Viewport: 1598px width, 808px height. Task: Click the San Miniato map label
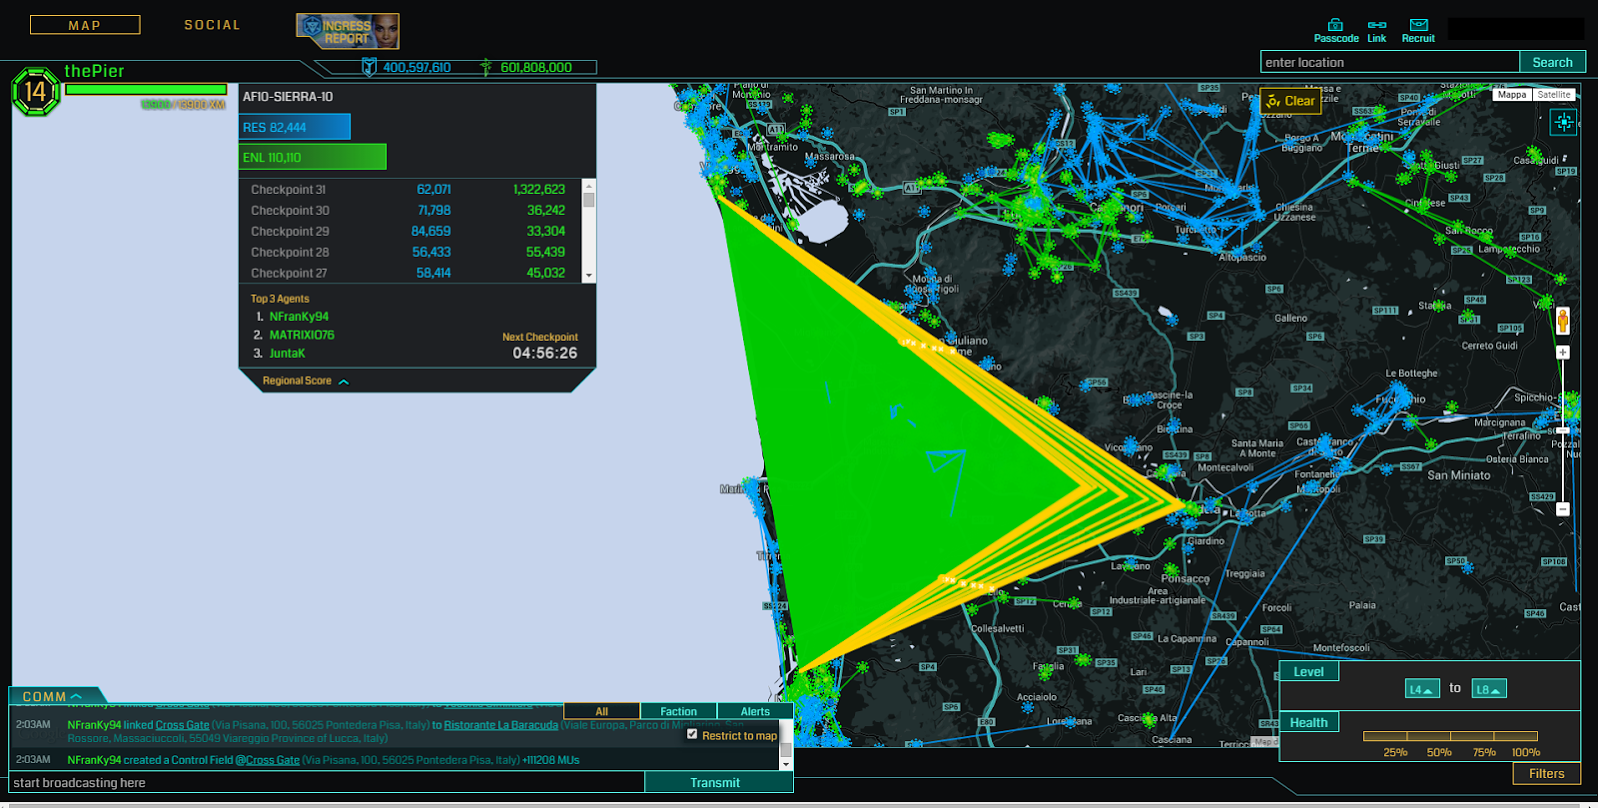click(1458, 475)
